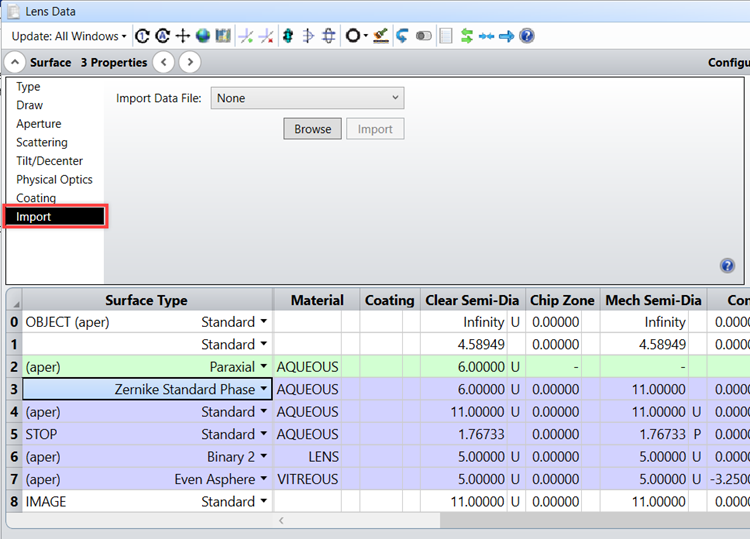Open the Paraxial surface type dropdown
The height and width of the screenshot is (539, 750).
click(264, 367)
